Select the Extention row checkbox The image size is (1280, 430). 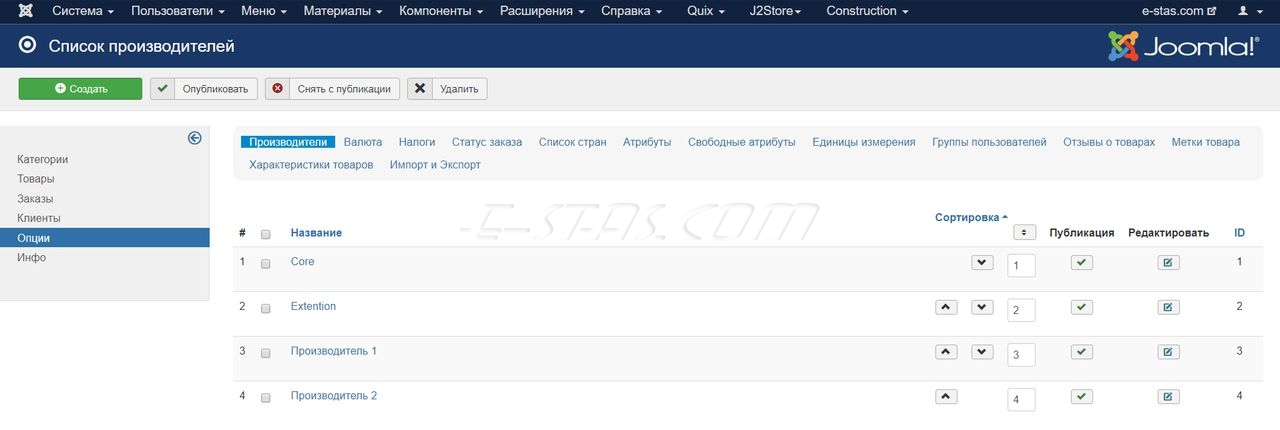pyautogui.click(x=265, y=309)
